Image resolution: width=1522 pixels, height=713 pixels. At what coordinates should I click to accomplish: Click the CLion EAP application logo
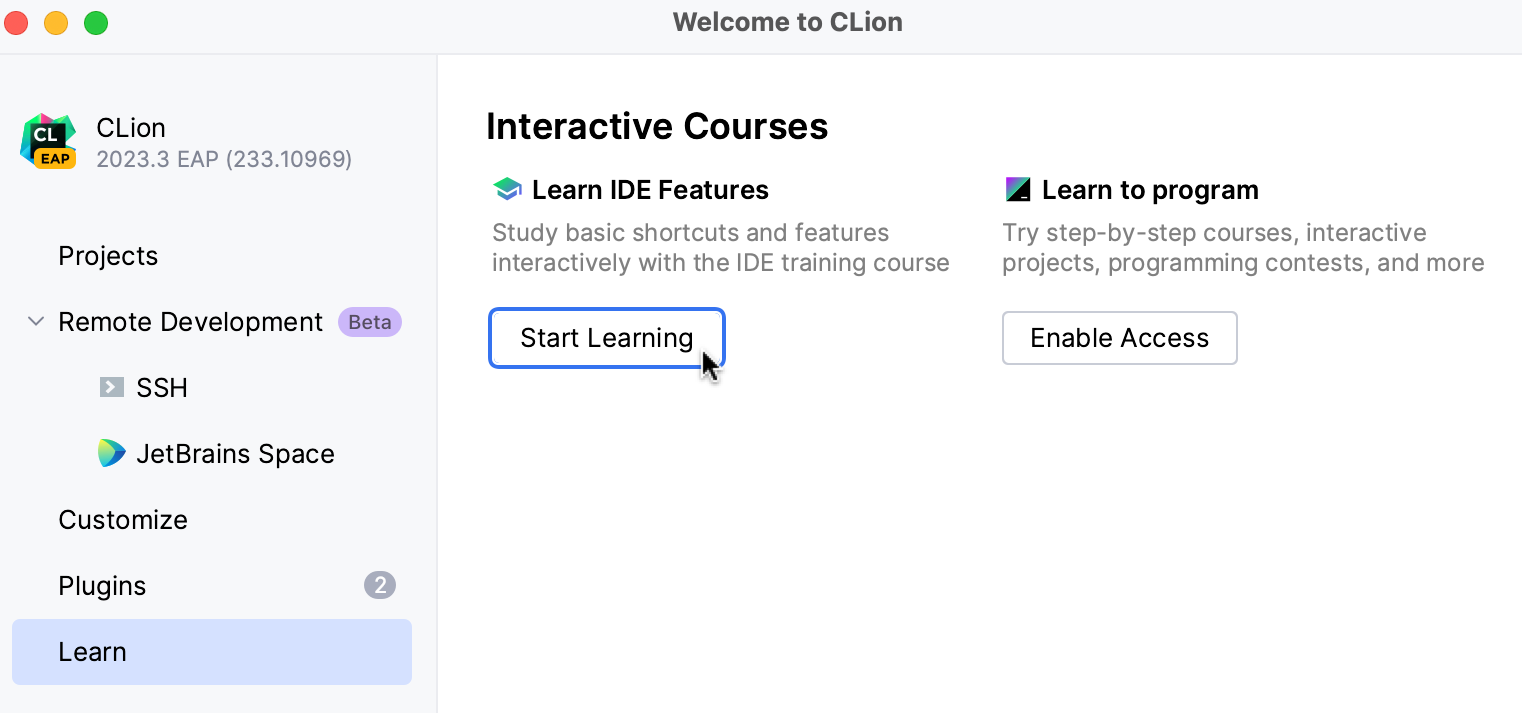click(x=47, y=140)
